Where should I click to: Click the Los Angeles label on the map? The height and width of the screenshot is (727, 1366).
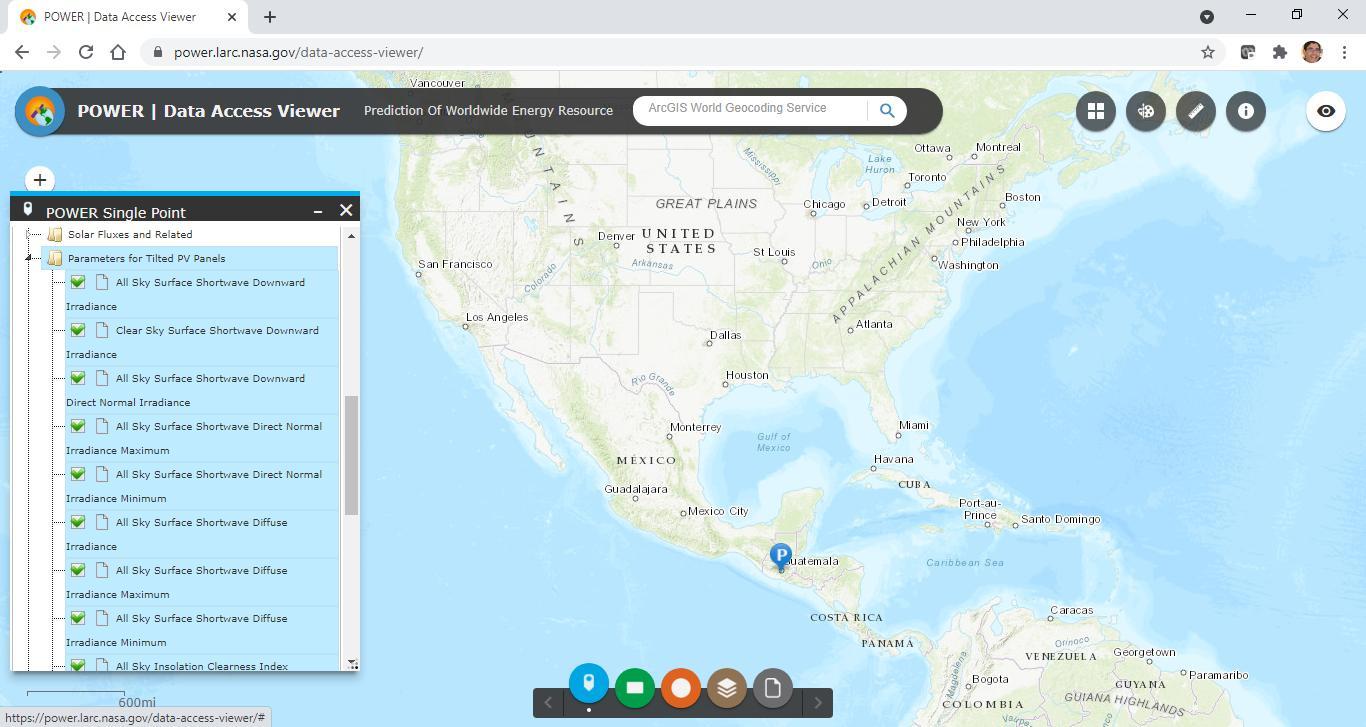497,317
